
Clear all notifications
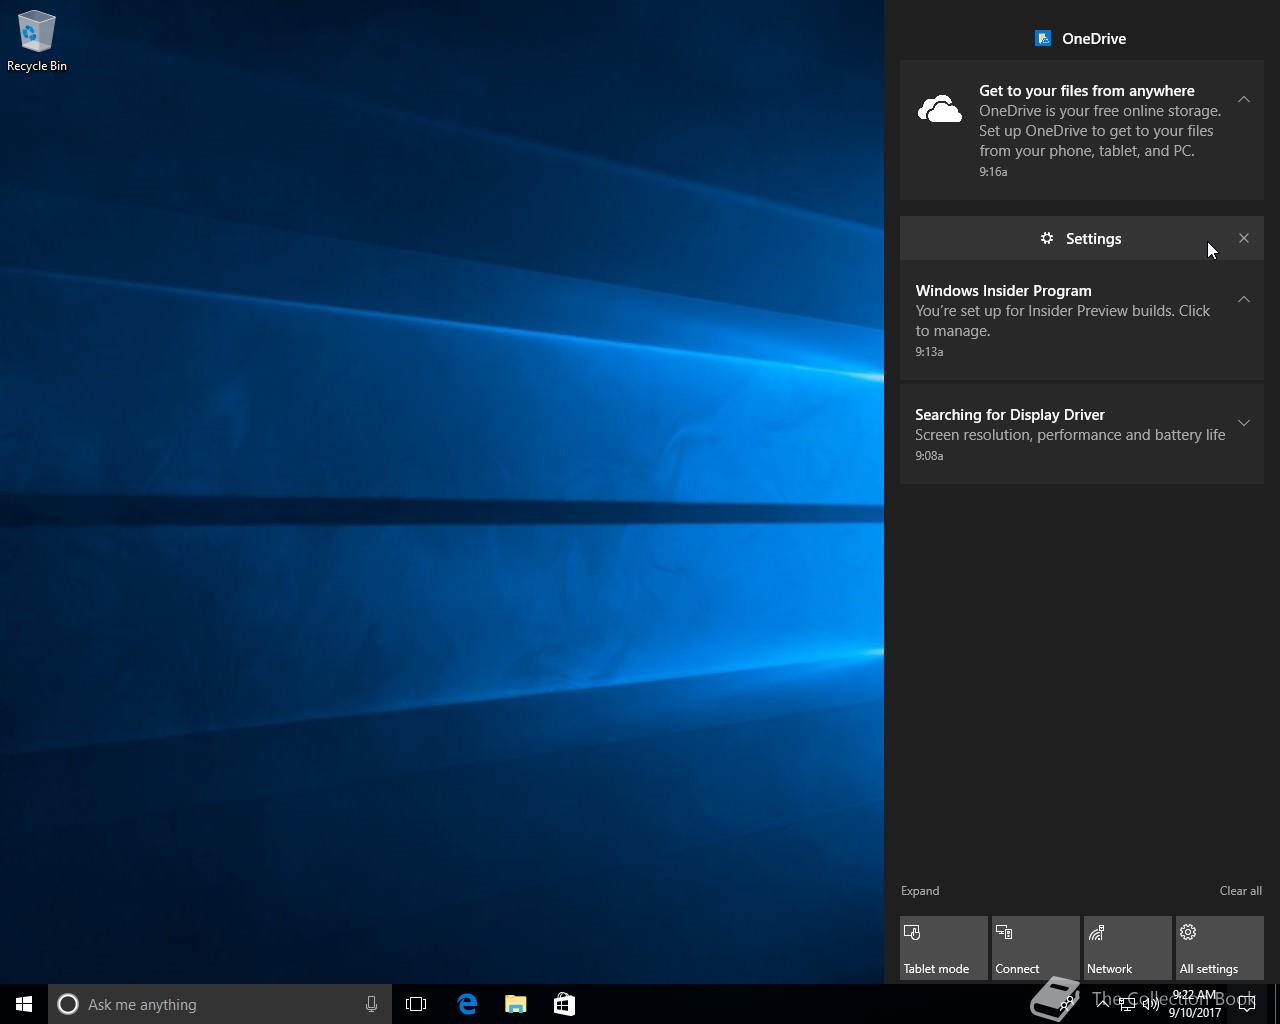click(1240, 891)
